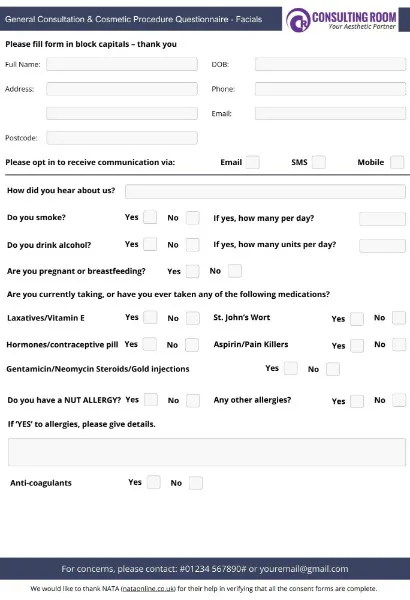Mark No for pregnant or breastfeeding
This screenshot has width=410, height=600.
point(235,271)
